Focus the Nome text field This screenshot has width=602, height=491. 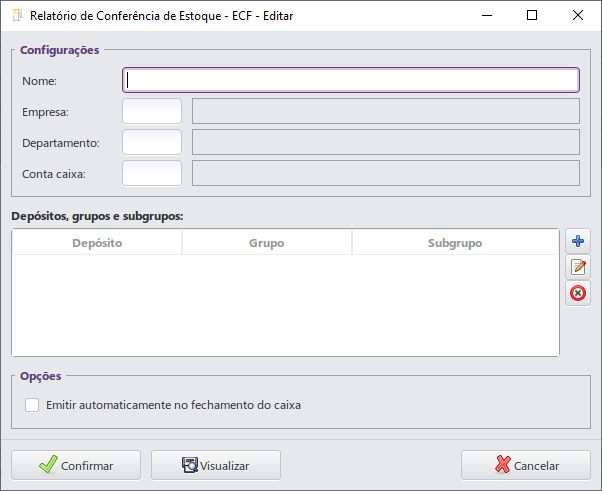click(350, 80)
